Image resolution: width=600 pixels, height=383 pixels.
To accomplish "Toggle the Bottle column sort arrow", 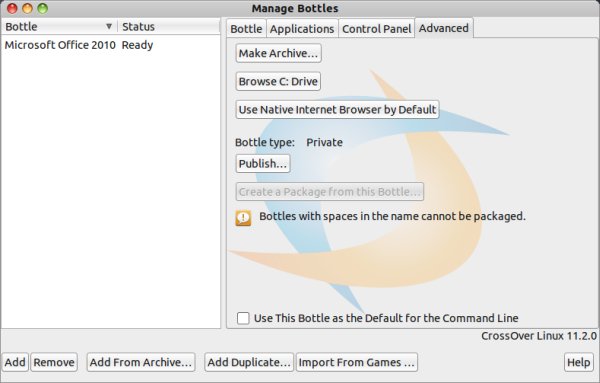I will click(109, 26).
